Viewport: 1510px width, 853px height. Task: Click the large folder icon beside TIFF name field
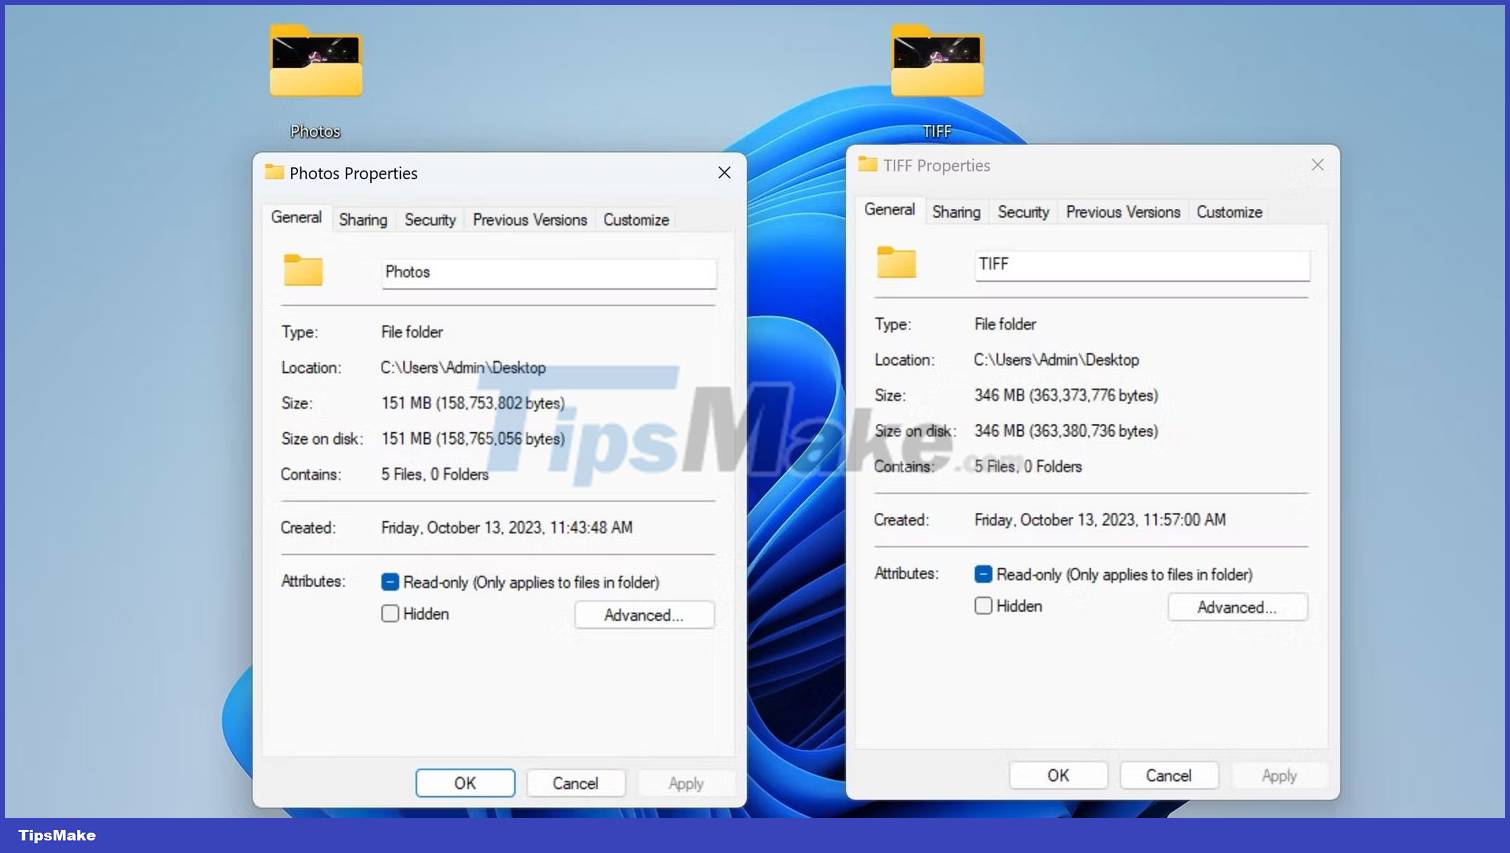[896, 262]
